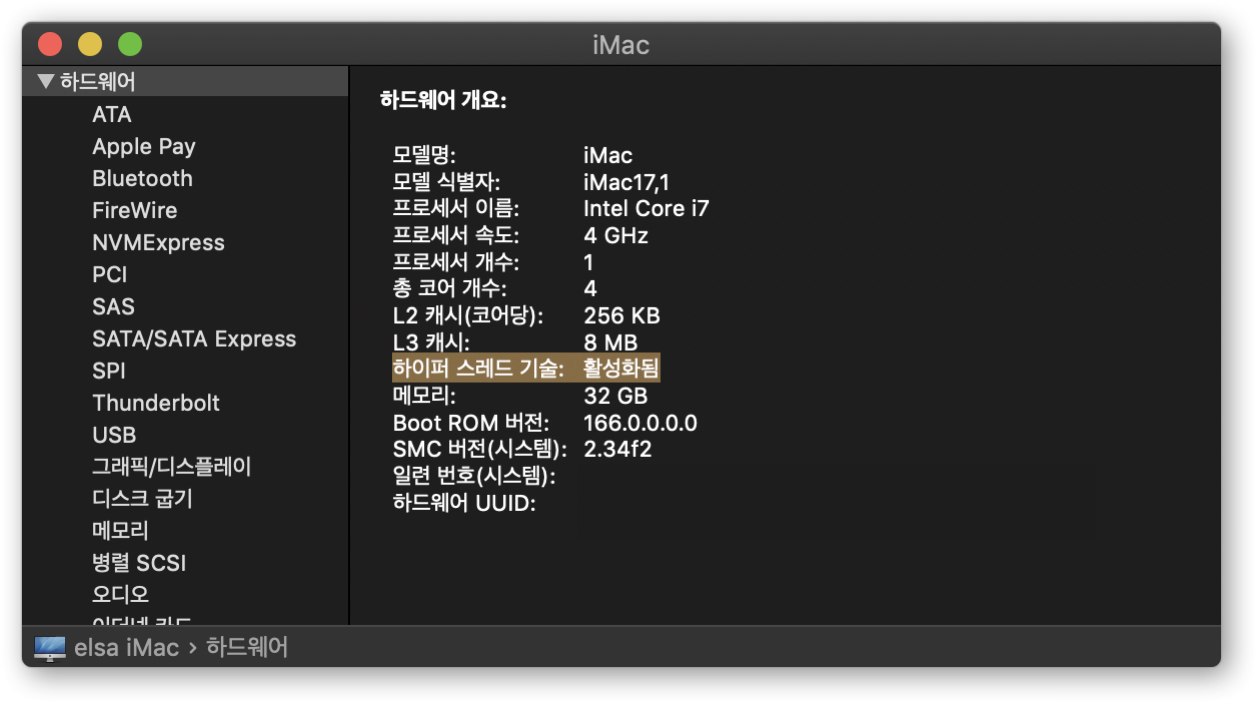1259x705 pixels.
Task: Open the Thunderbolt section
Action: [156, 402]
